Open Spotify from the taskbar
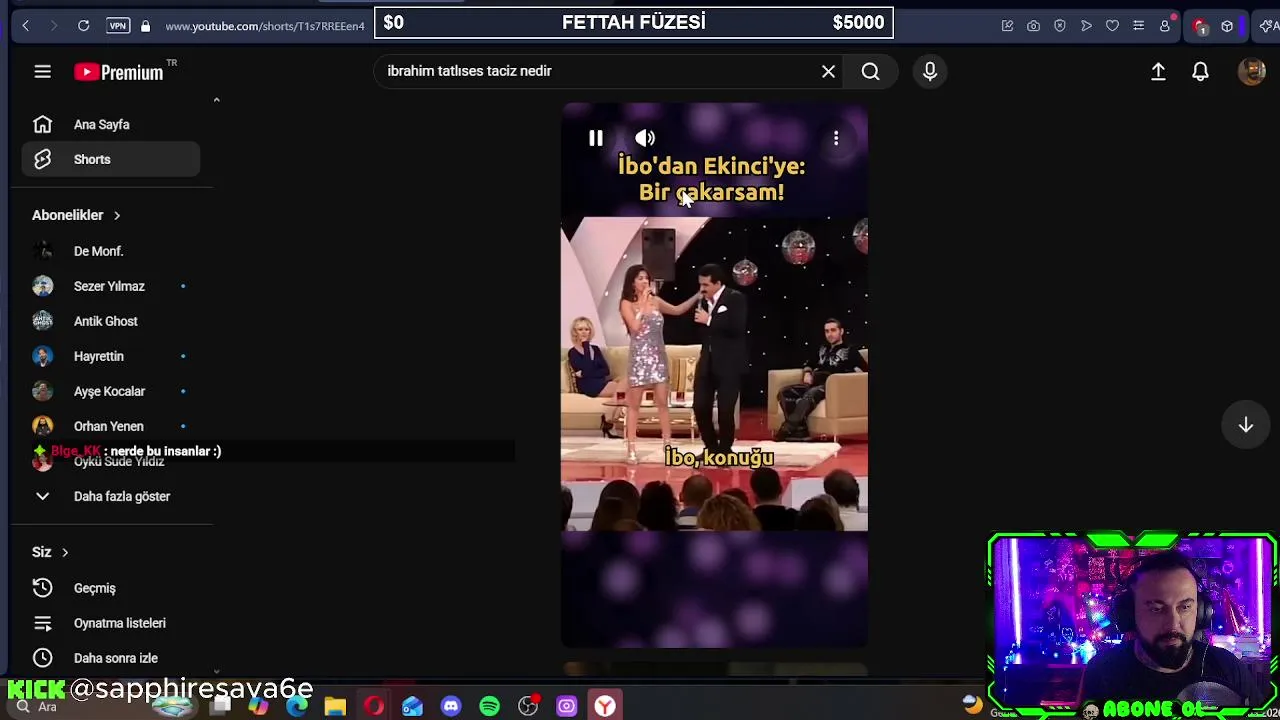Viewport: 1280px width, 720px height. coord(489,707)
